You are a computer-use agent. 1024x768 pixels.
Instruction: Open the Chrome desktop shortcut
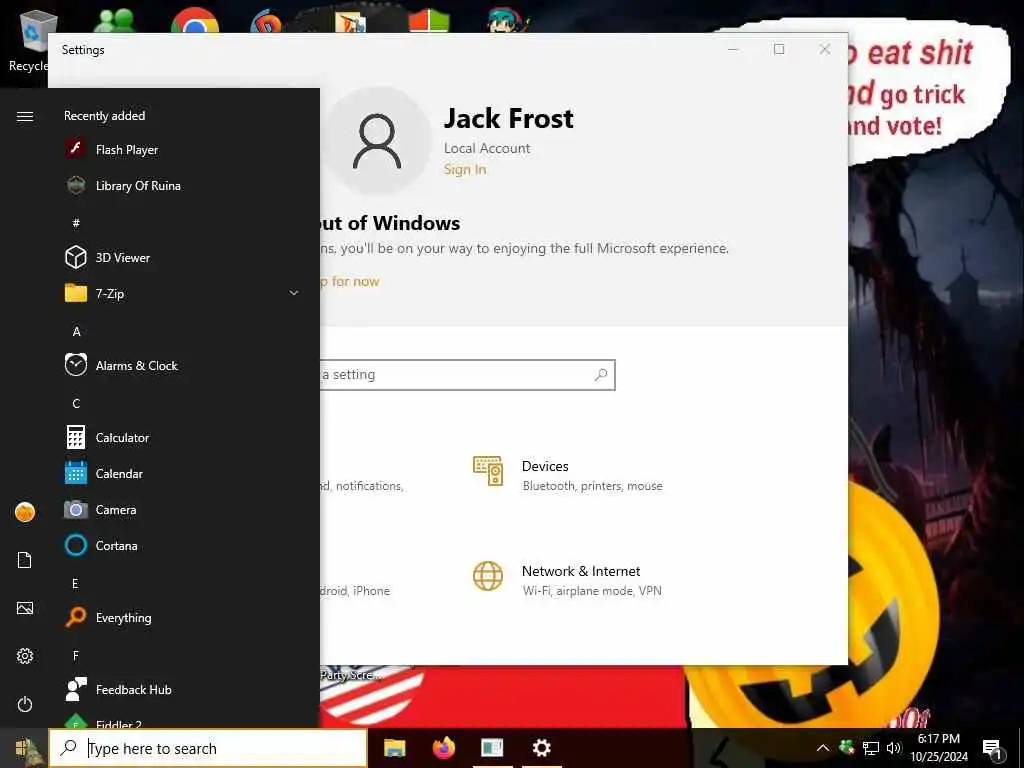[x=195, y=20]
